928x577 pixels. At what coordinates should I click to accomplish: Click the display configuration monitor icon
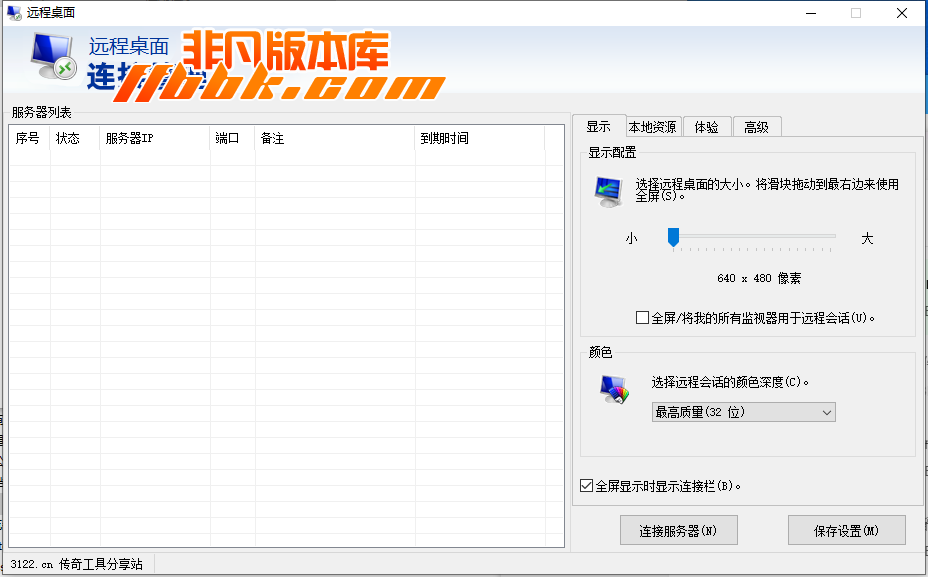(x=607, y=190)
